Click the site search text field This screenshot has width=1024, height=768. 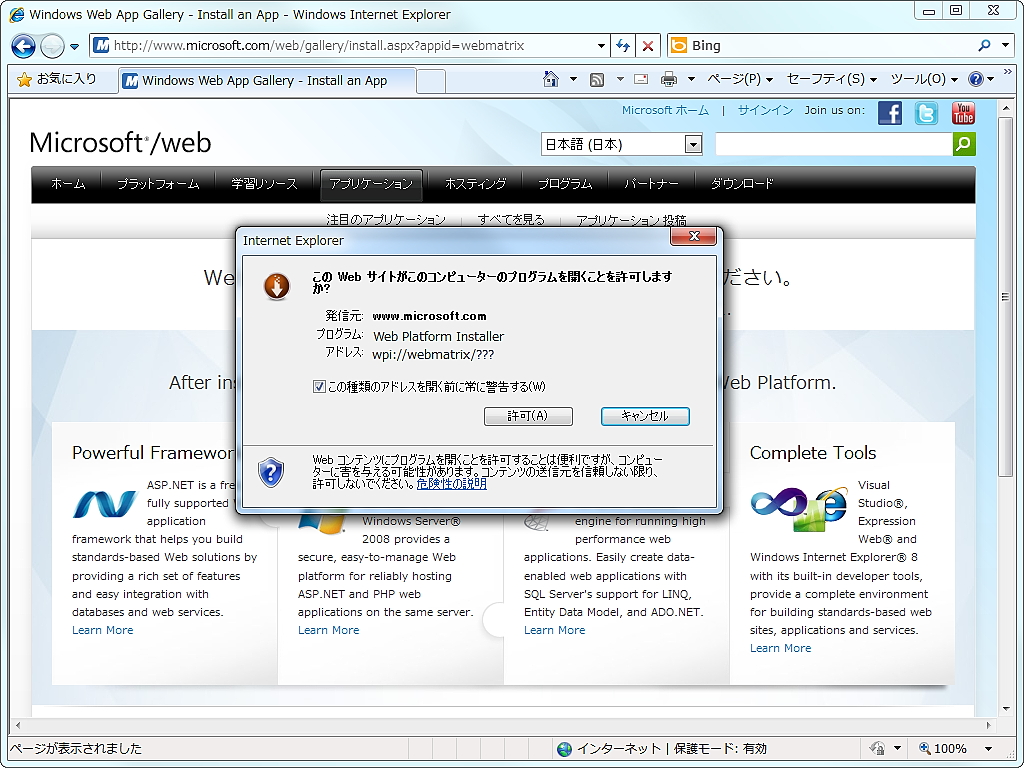[x=834, y=144]
